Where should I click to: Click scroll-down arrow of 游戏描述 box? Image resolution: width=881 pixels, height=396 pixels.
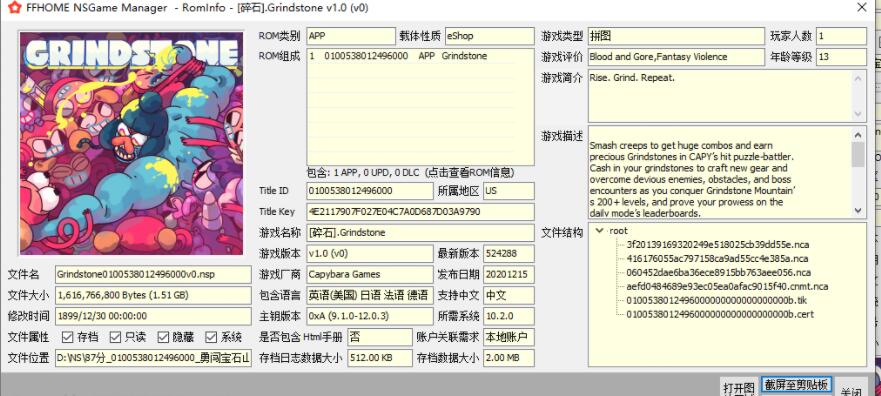[x=858, y=210]
